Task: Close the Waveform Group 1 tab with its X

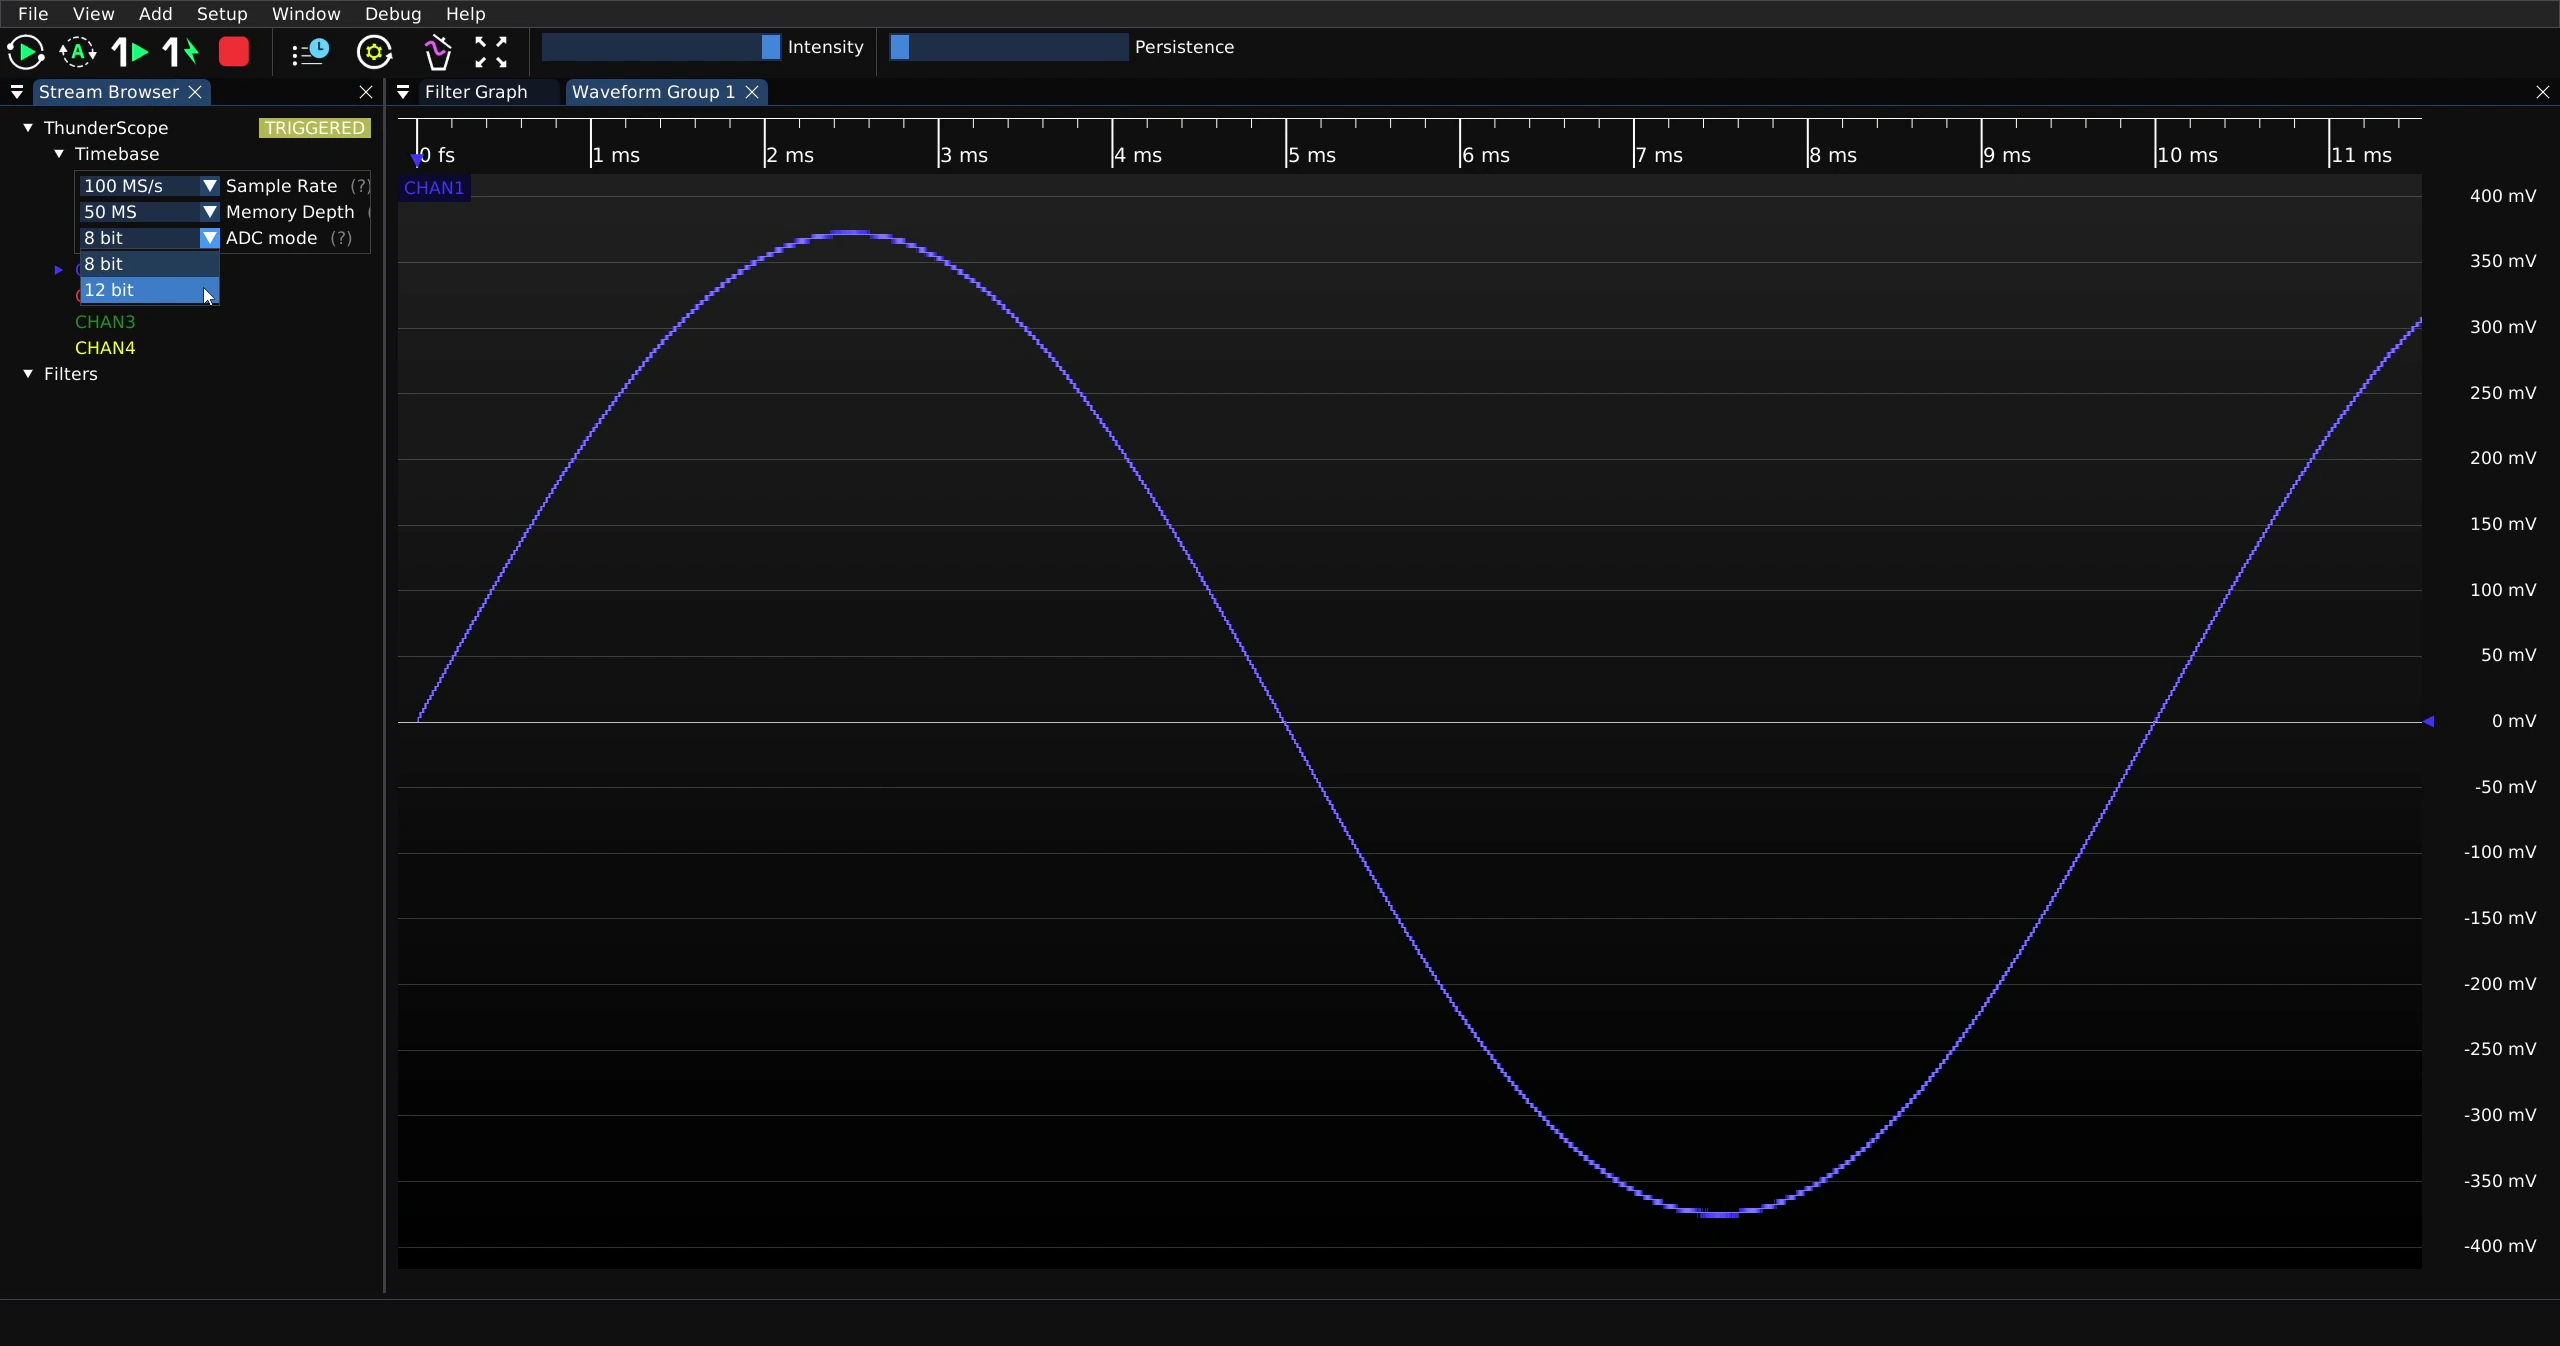Action: point(752,92)
